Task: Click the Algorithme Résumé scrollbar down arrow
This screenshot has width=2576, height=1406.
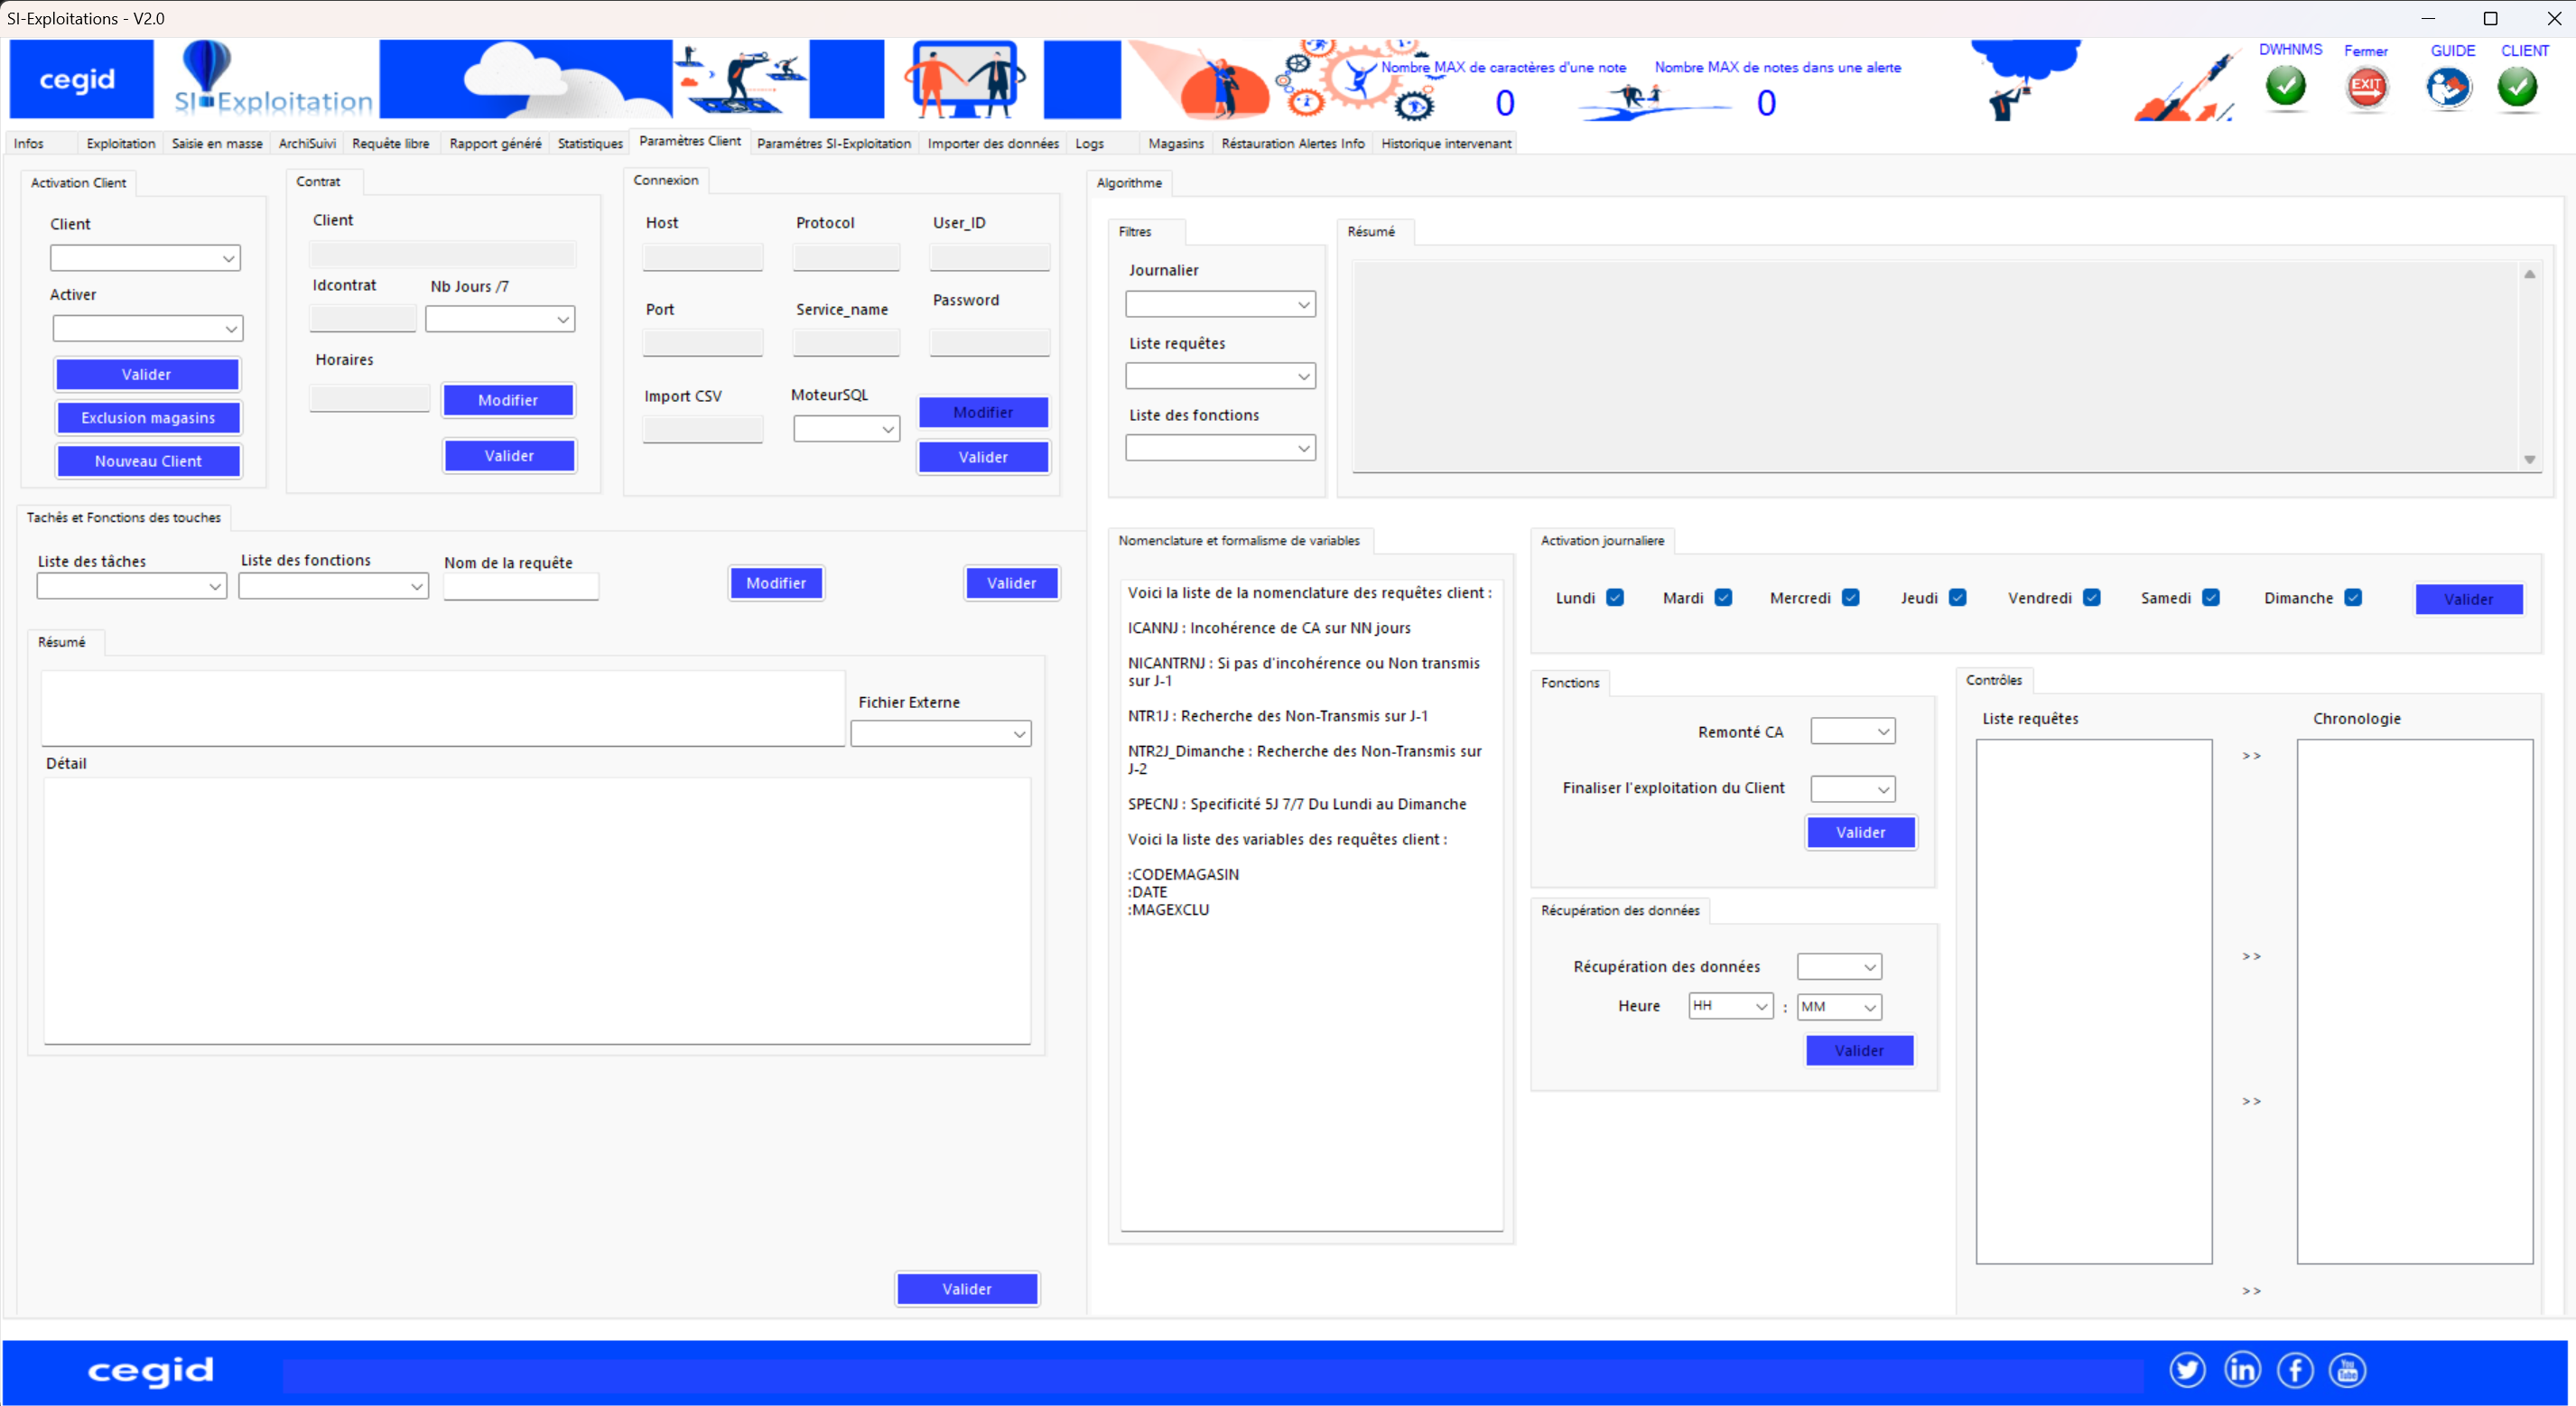Action: pos(2529,460)
